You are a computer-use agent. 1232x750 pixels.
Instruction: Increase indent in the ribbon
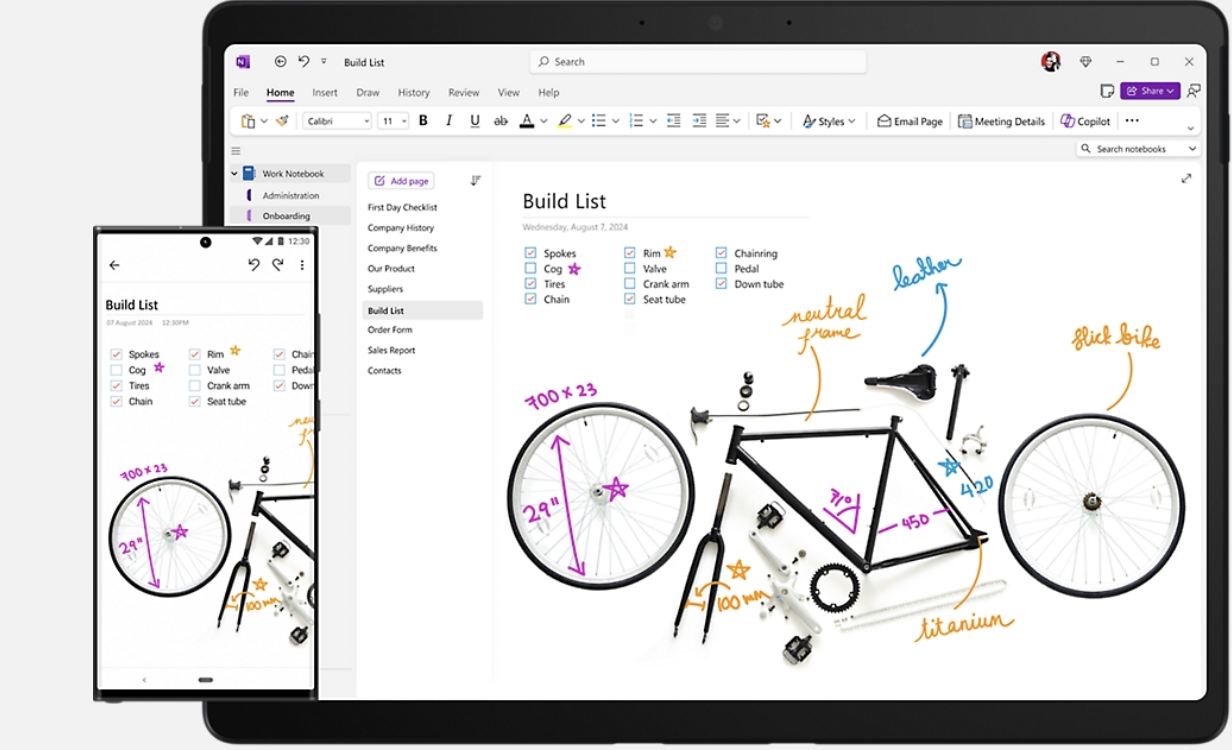tap(699, 121)
